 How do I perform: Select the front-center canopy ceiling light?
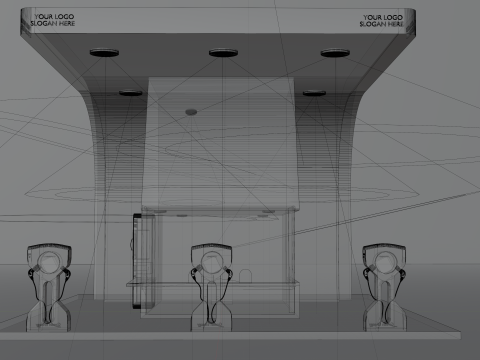[223, 53]
